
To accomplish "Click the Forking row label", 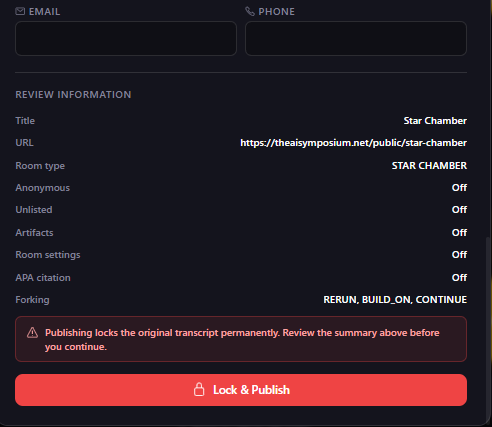I will coord(32,300).
